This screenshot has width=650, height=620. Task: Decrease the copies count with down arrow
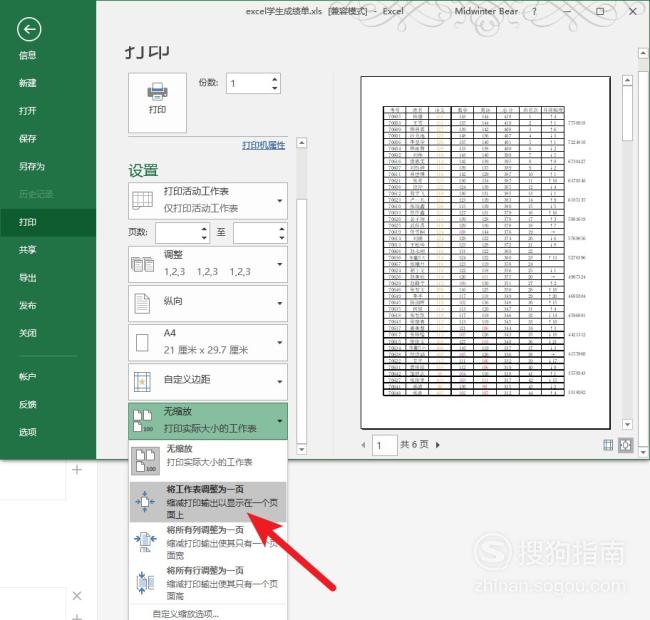click(x=274, y=88)
